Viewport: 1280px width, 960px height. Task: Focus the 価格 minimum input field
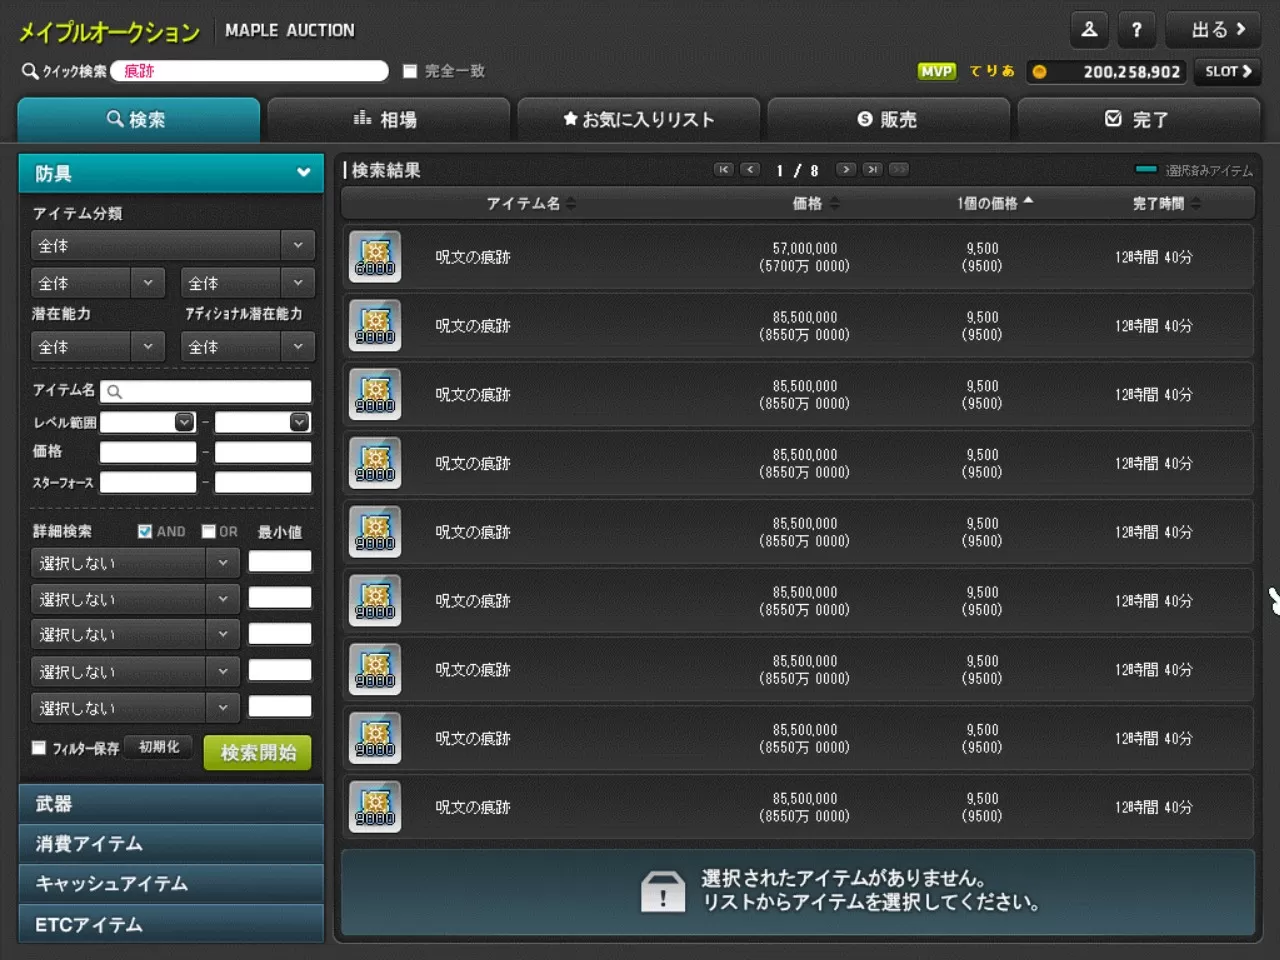point(148,452)
